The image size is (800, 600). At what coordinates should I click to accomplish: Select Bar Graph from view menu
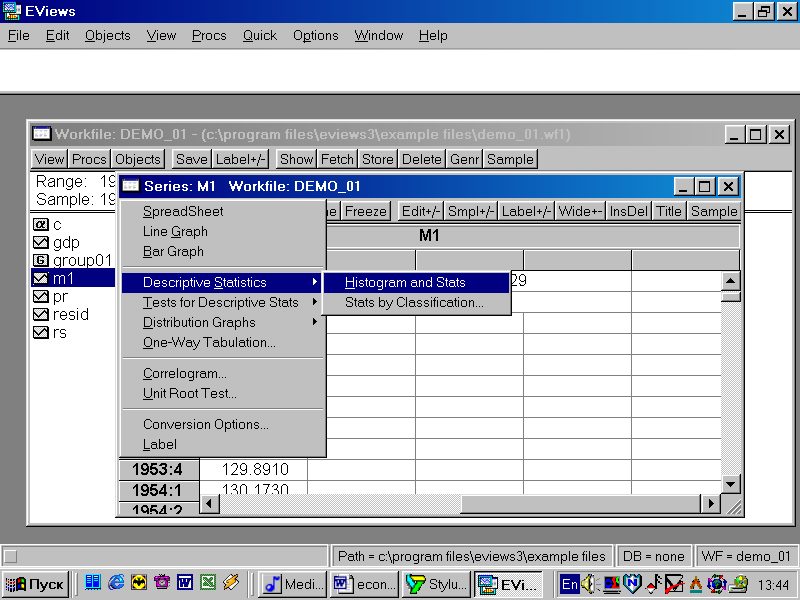(x=222, y=252)
